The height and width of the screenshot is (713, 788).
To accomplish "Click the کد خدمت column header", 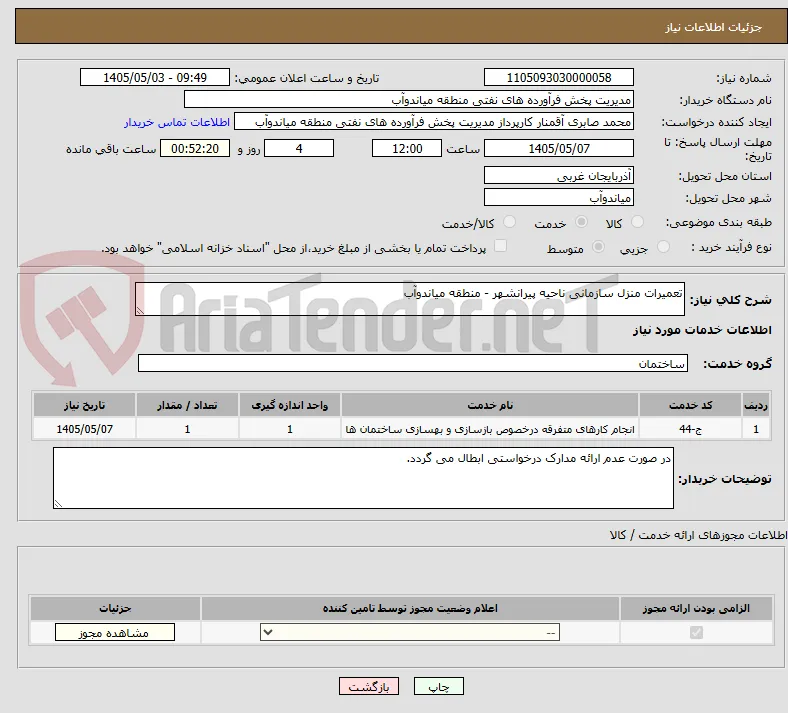I will (x=691, y=405).
